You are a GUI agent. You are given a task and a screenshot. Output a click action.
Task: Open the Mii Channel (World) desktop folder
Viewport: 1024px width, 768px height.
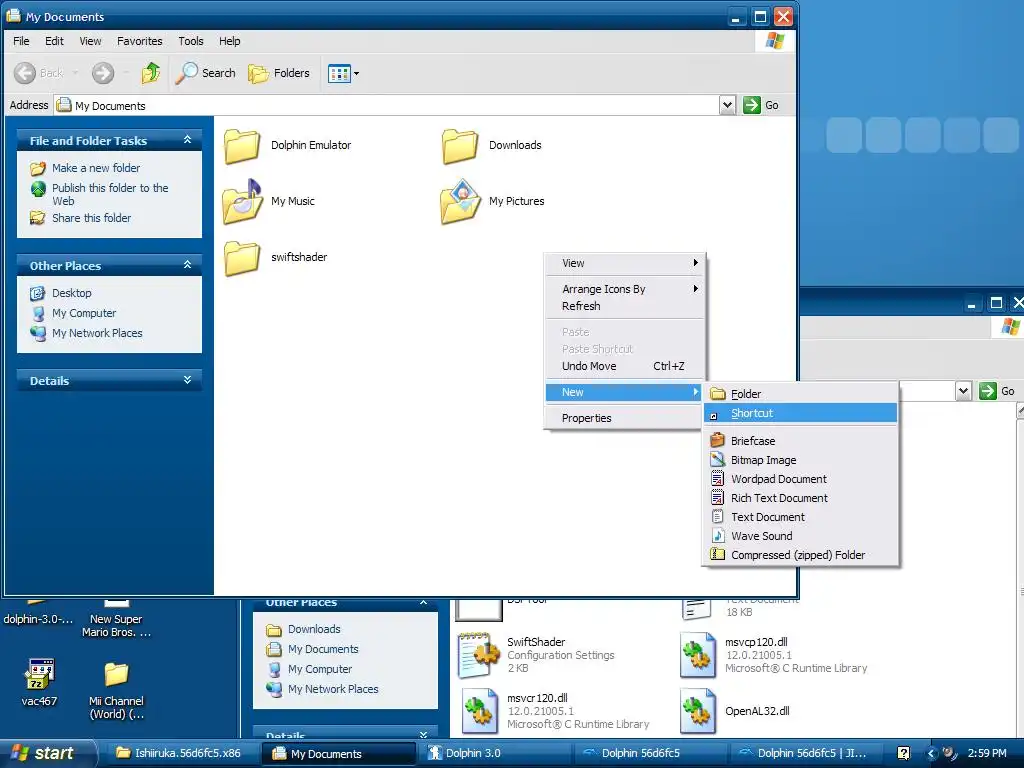[116, 675]
